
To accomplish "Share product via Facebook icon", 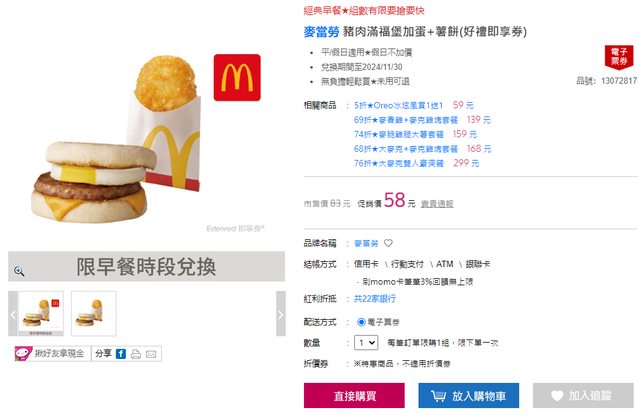I will (121, 354).
